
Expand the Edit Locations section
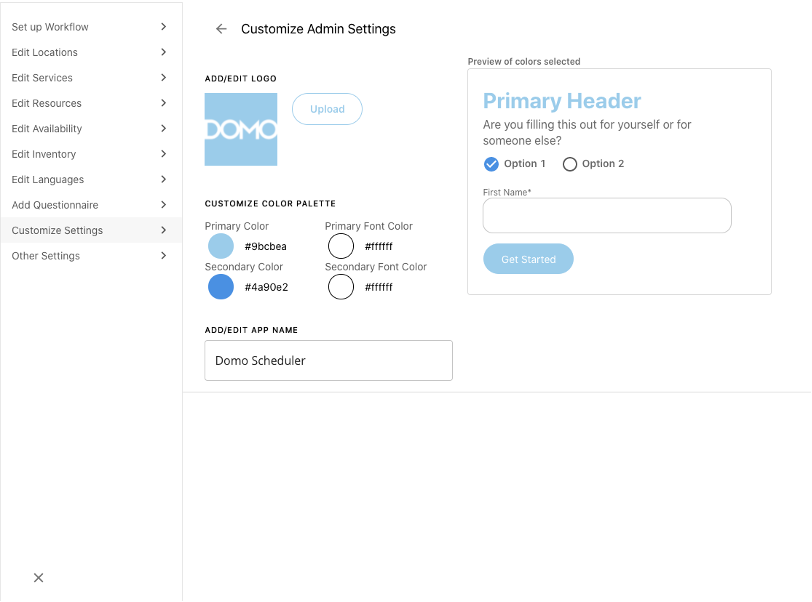tap(90, 52)
